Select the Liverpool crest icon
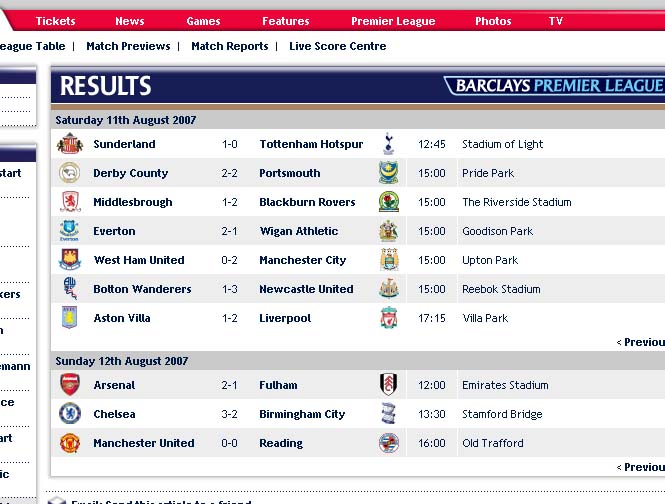The width and height of the screenshot is (665, 504). pyautogui.click(x=388, y=318)
